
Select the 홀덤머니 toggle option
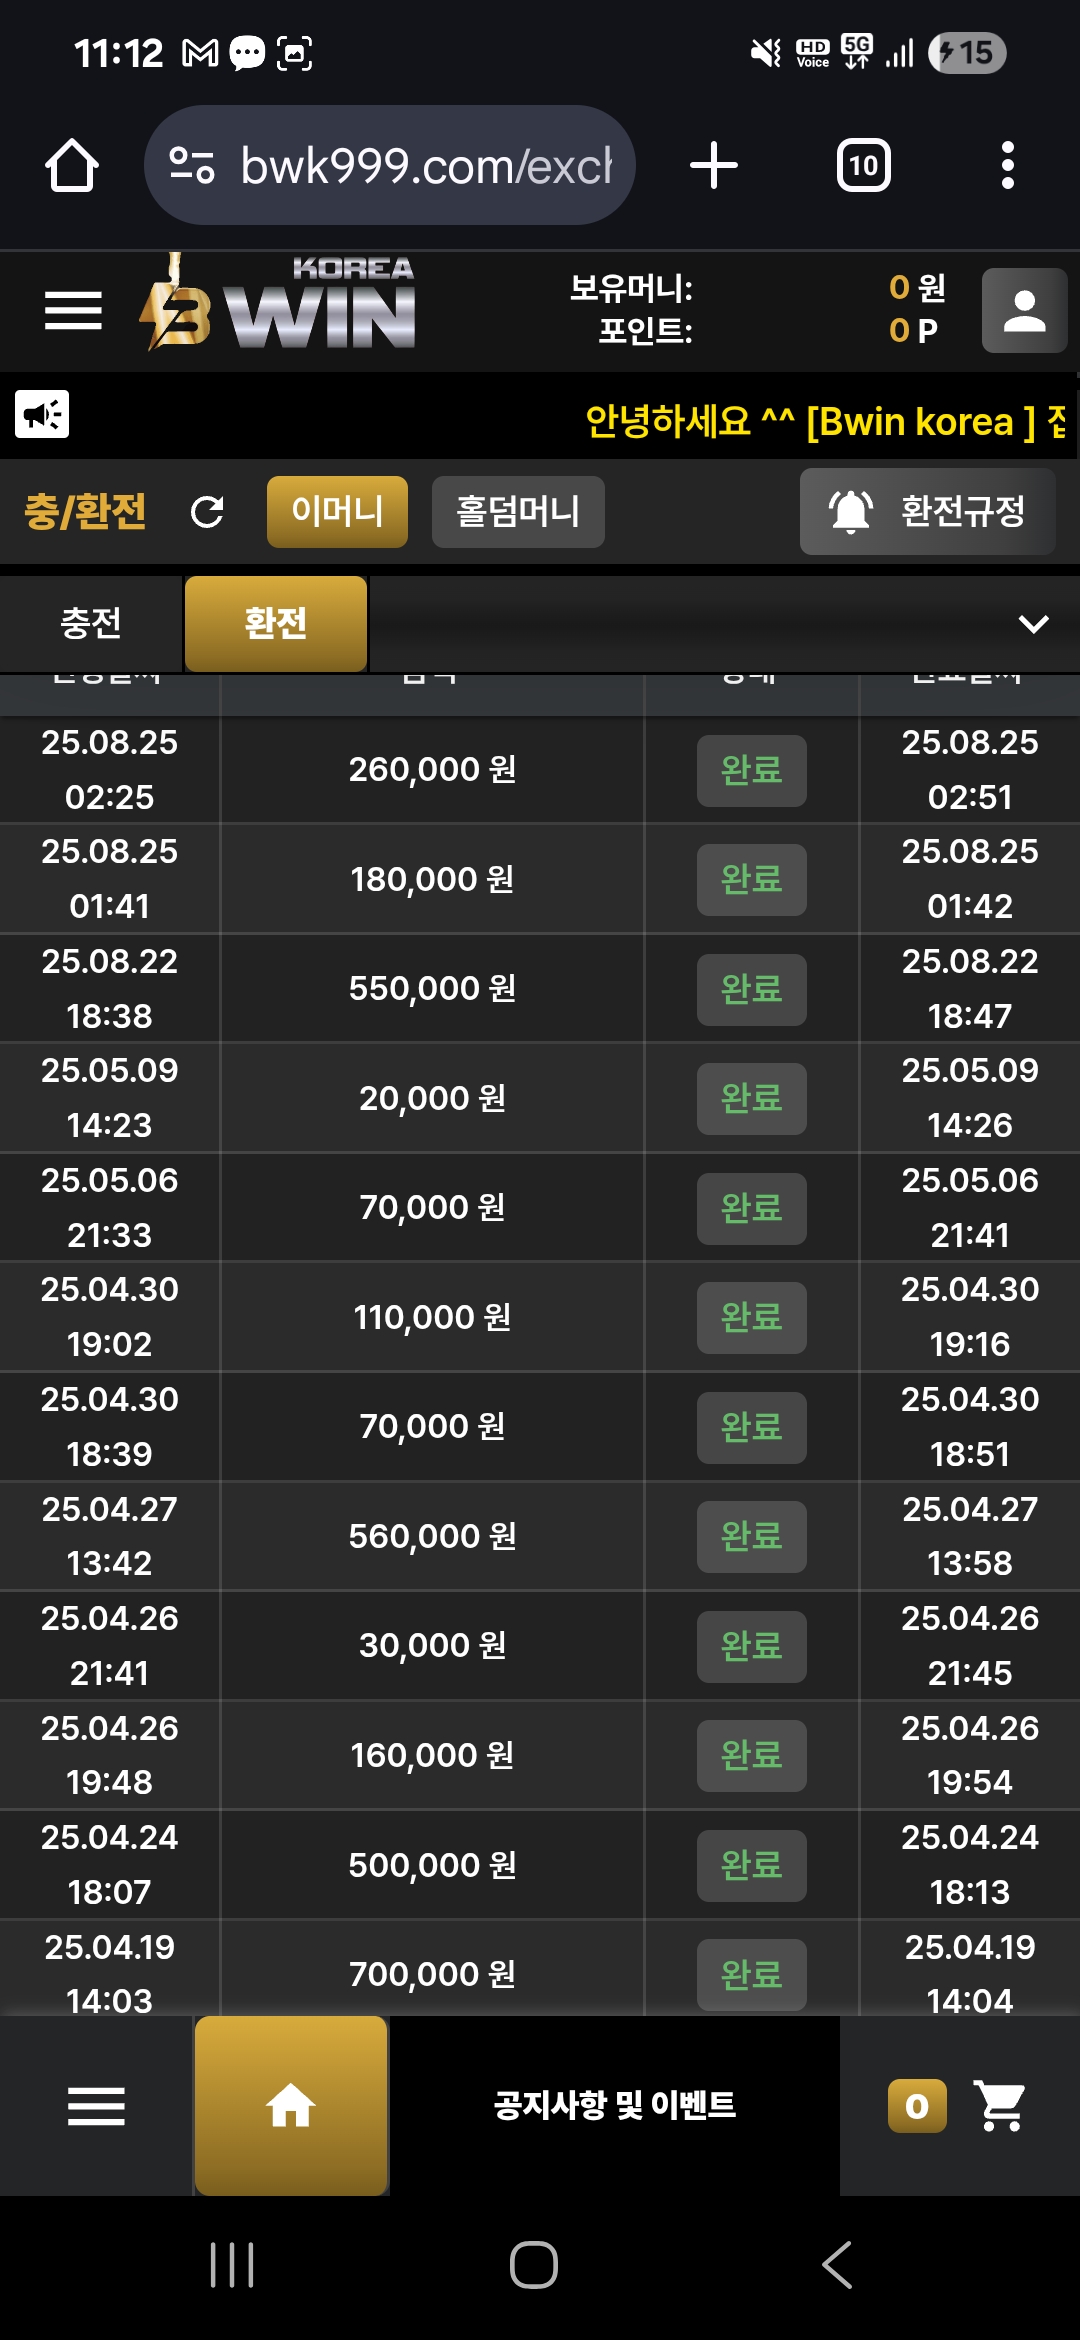[x=518, y=512]
